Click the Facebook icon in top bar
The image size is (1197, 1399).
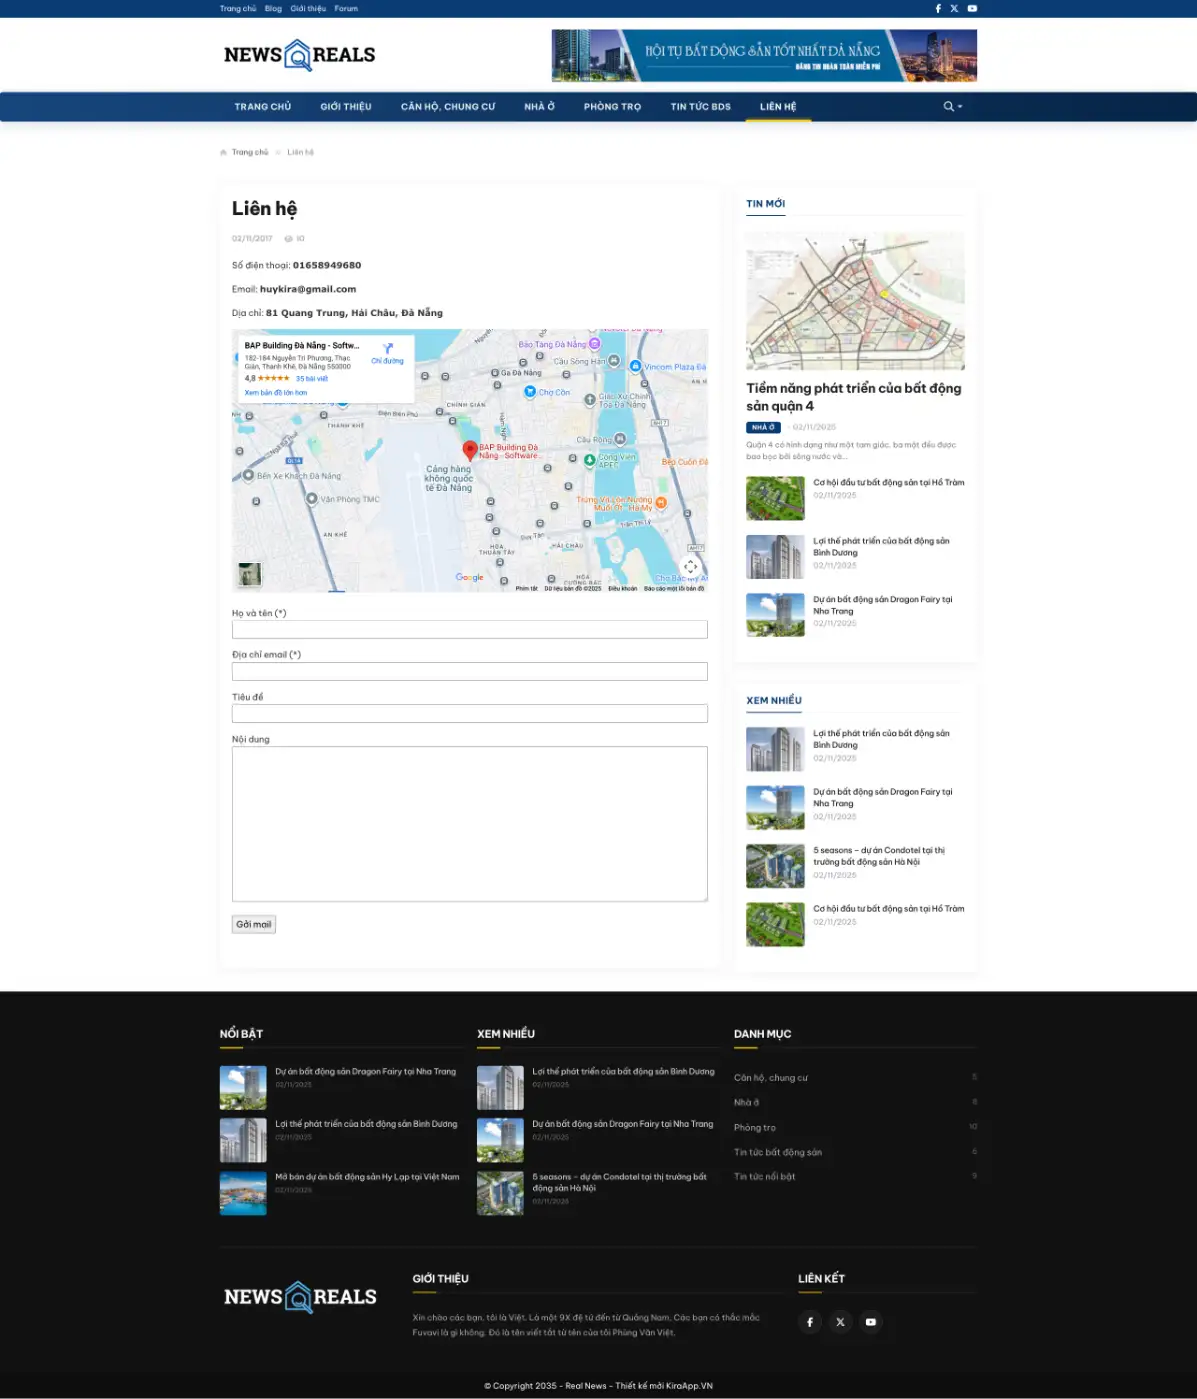(938, 8)
